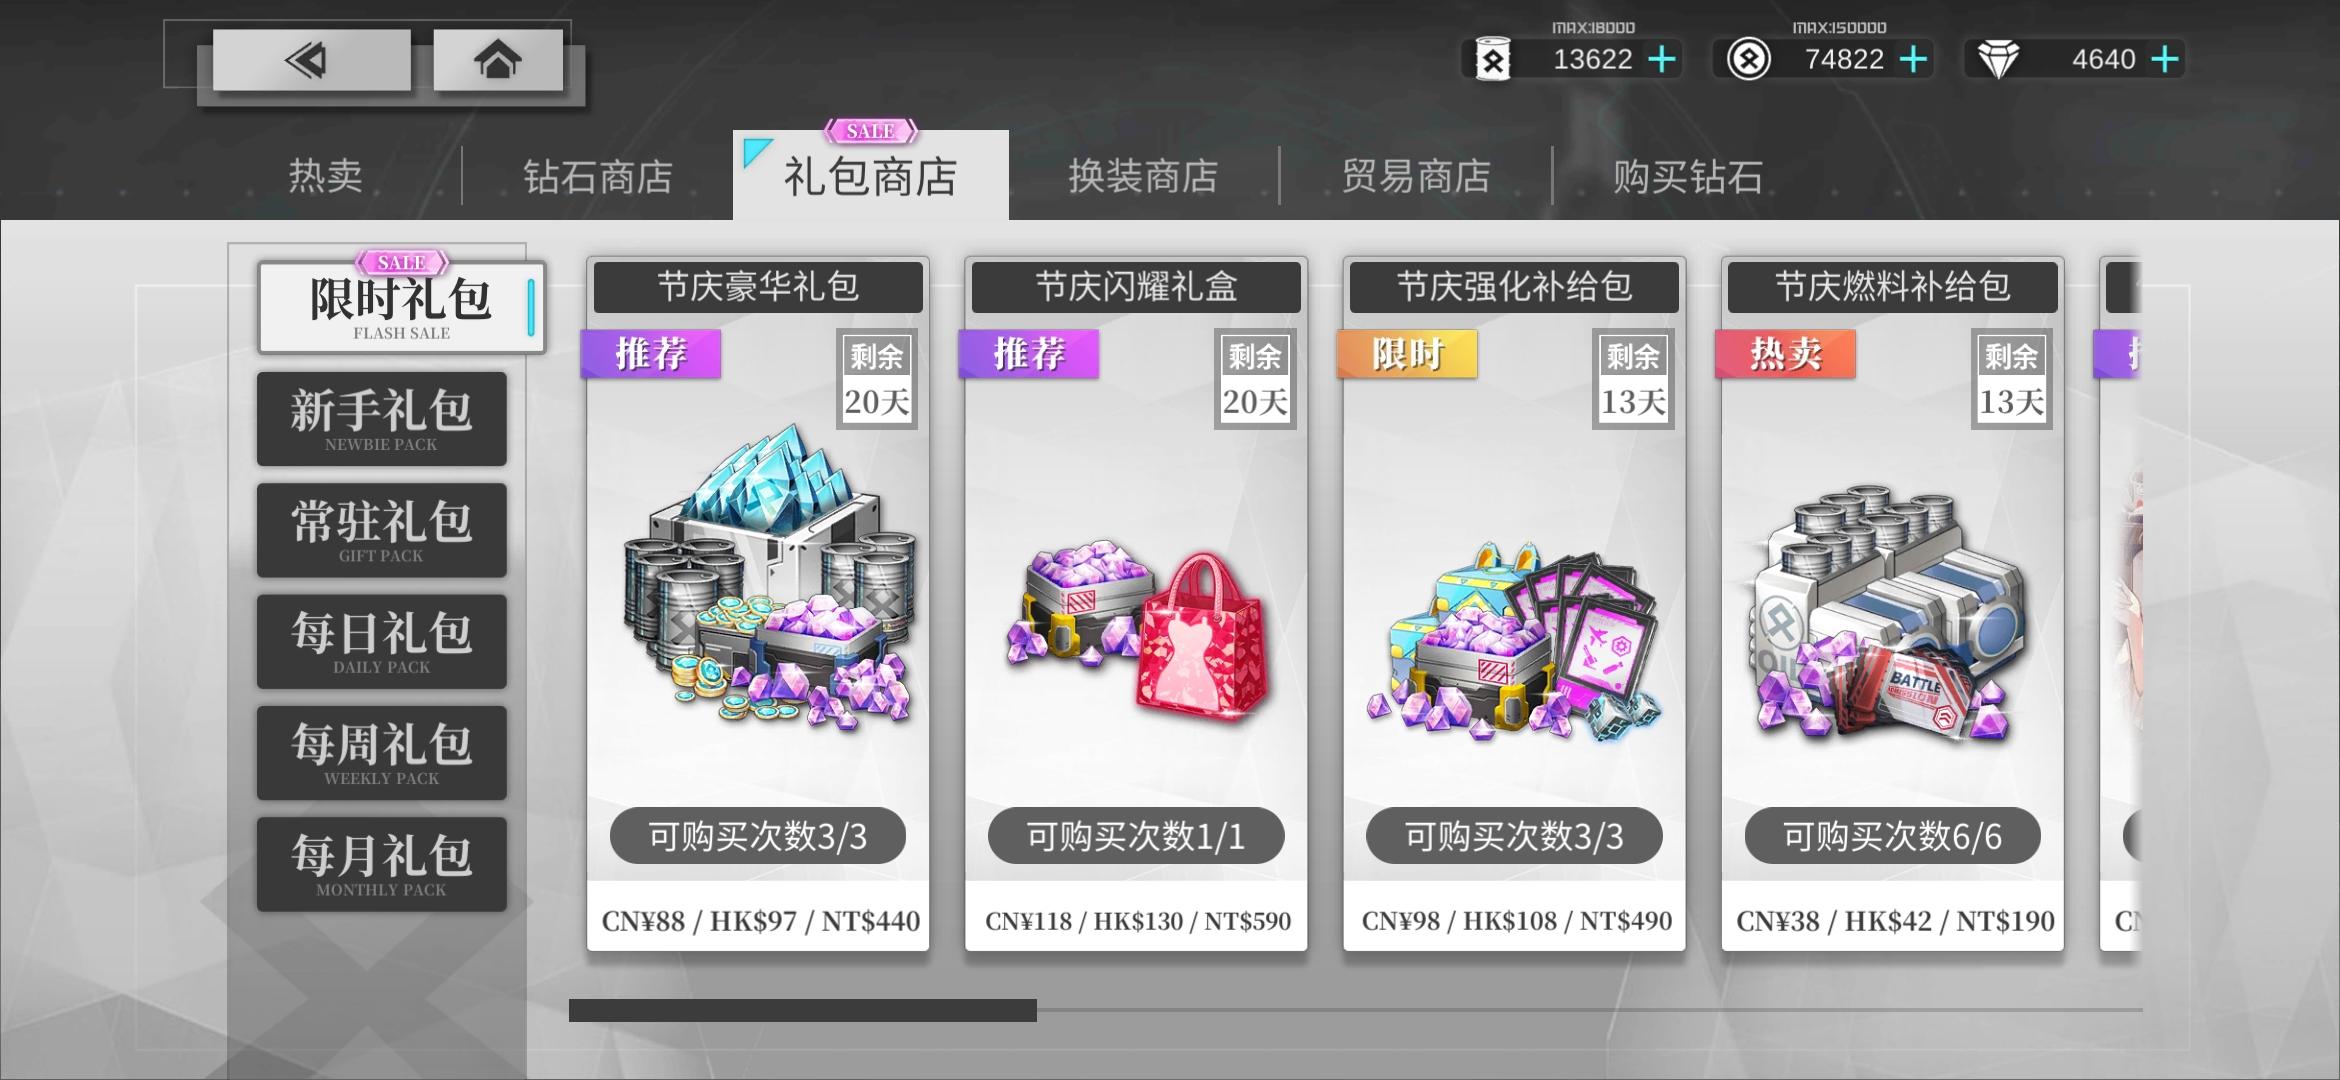This screenshot has width=2340, height=1080.
Task: Select 每月礼包 Monthly Pack category
Action: (x=381, y=864)
